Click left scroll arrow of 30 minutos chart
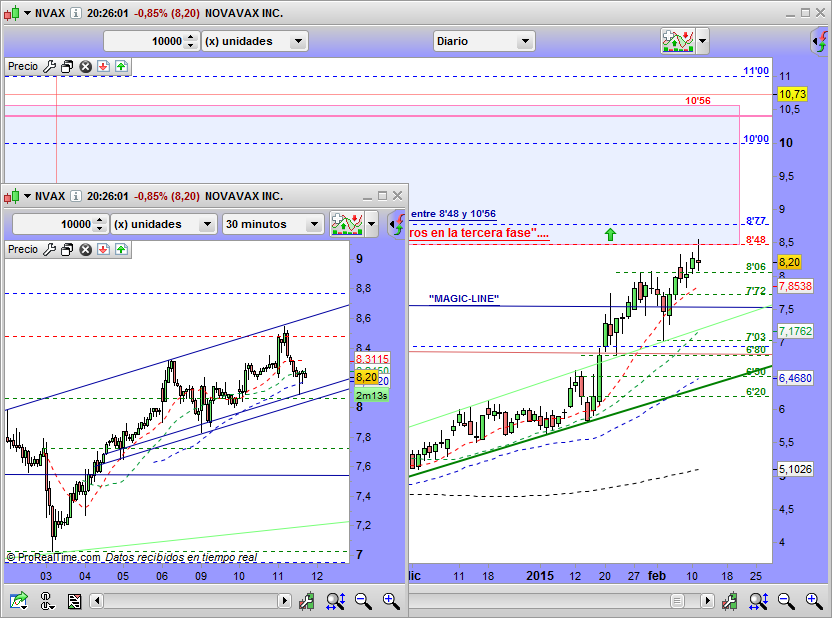This screenshot has height=618, width=832. (x=97, y=601)
